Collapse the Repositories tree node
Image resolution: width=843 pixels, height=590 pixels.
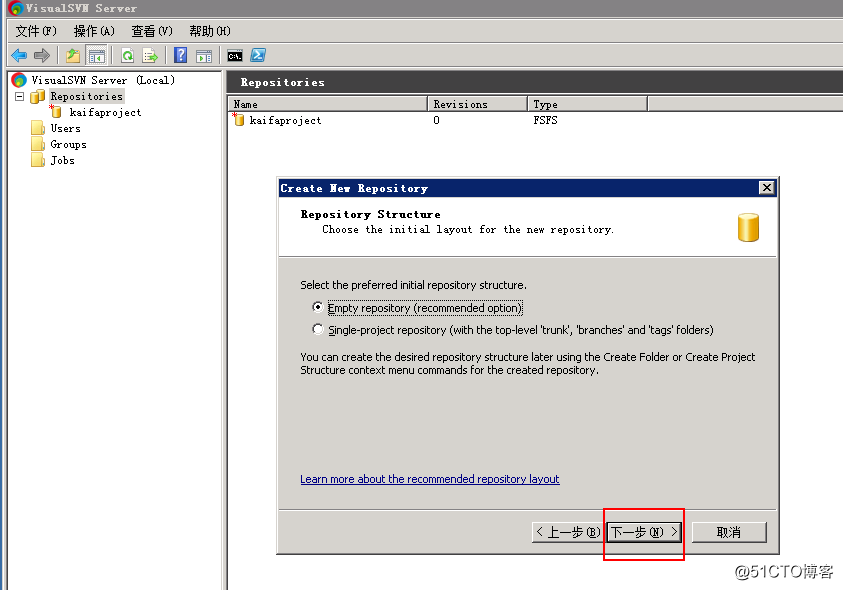pos(19,96)
